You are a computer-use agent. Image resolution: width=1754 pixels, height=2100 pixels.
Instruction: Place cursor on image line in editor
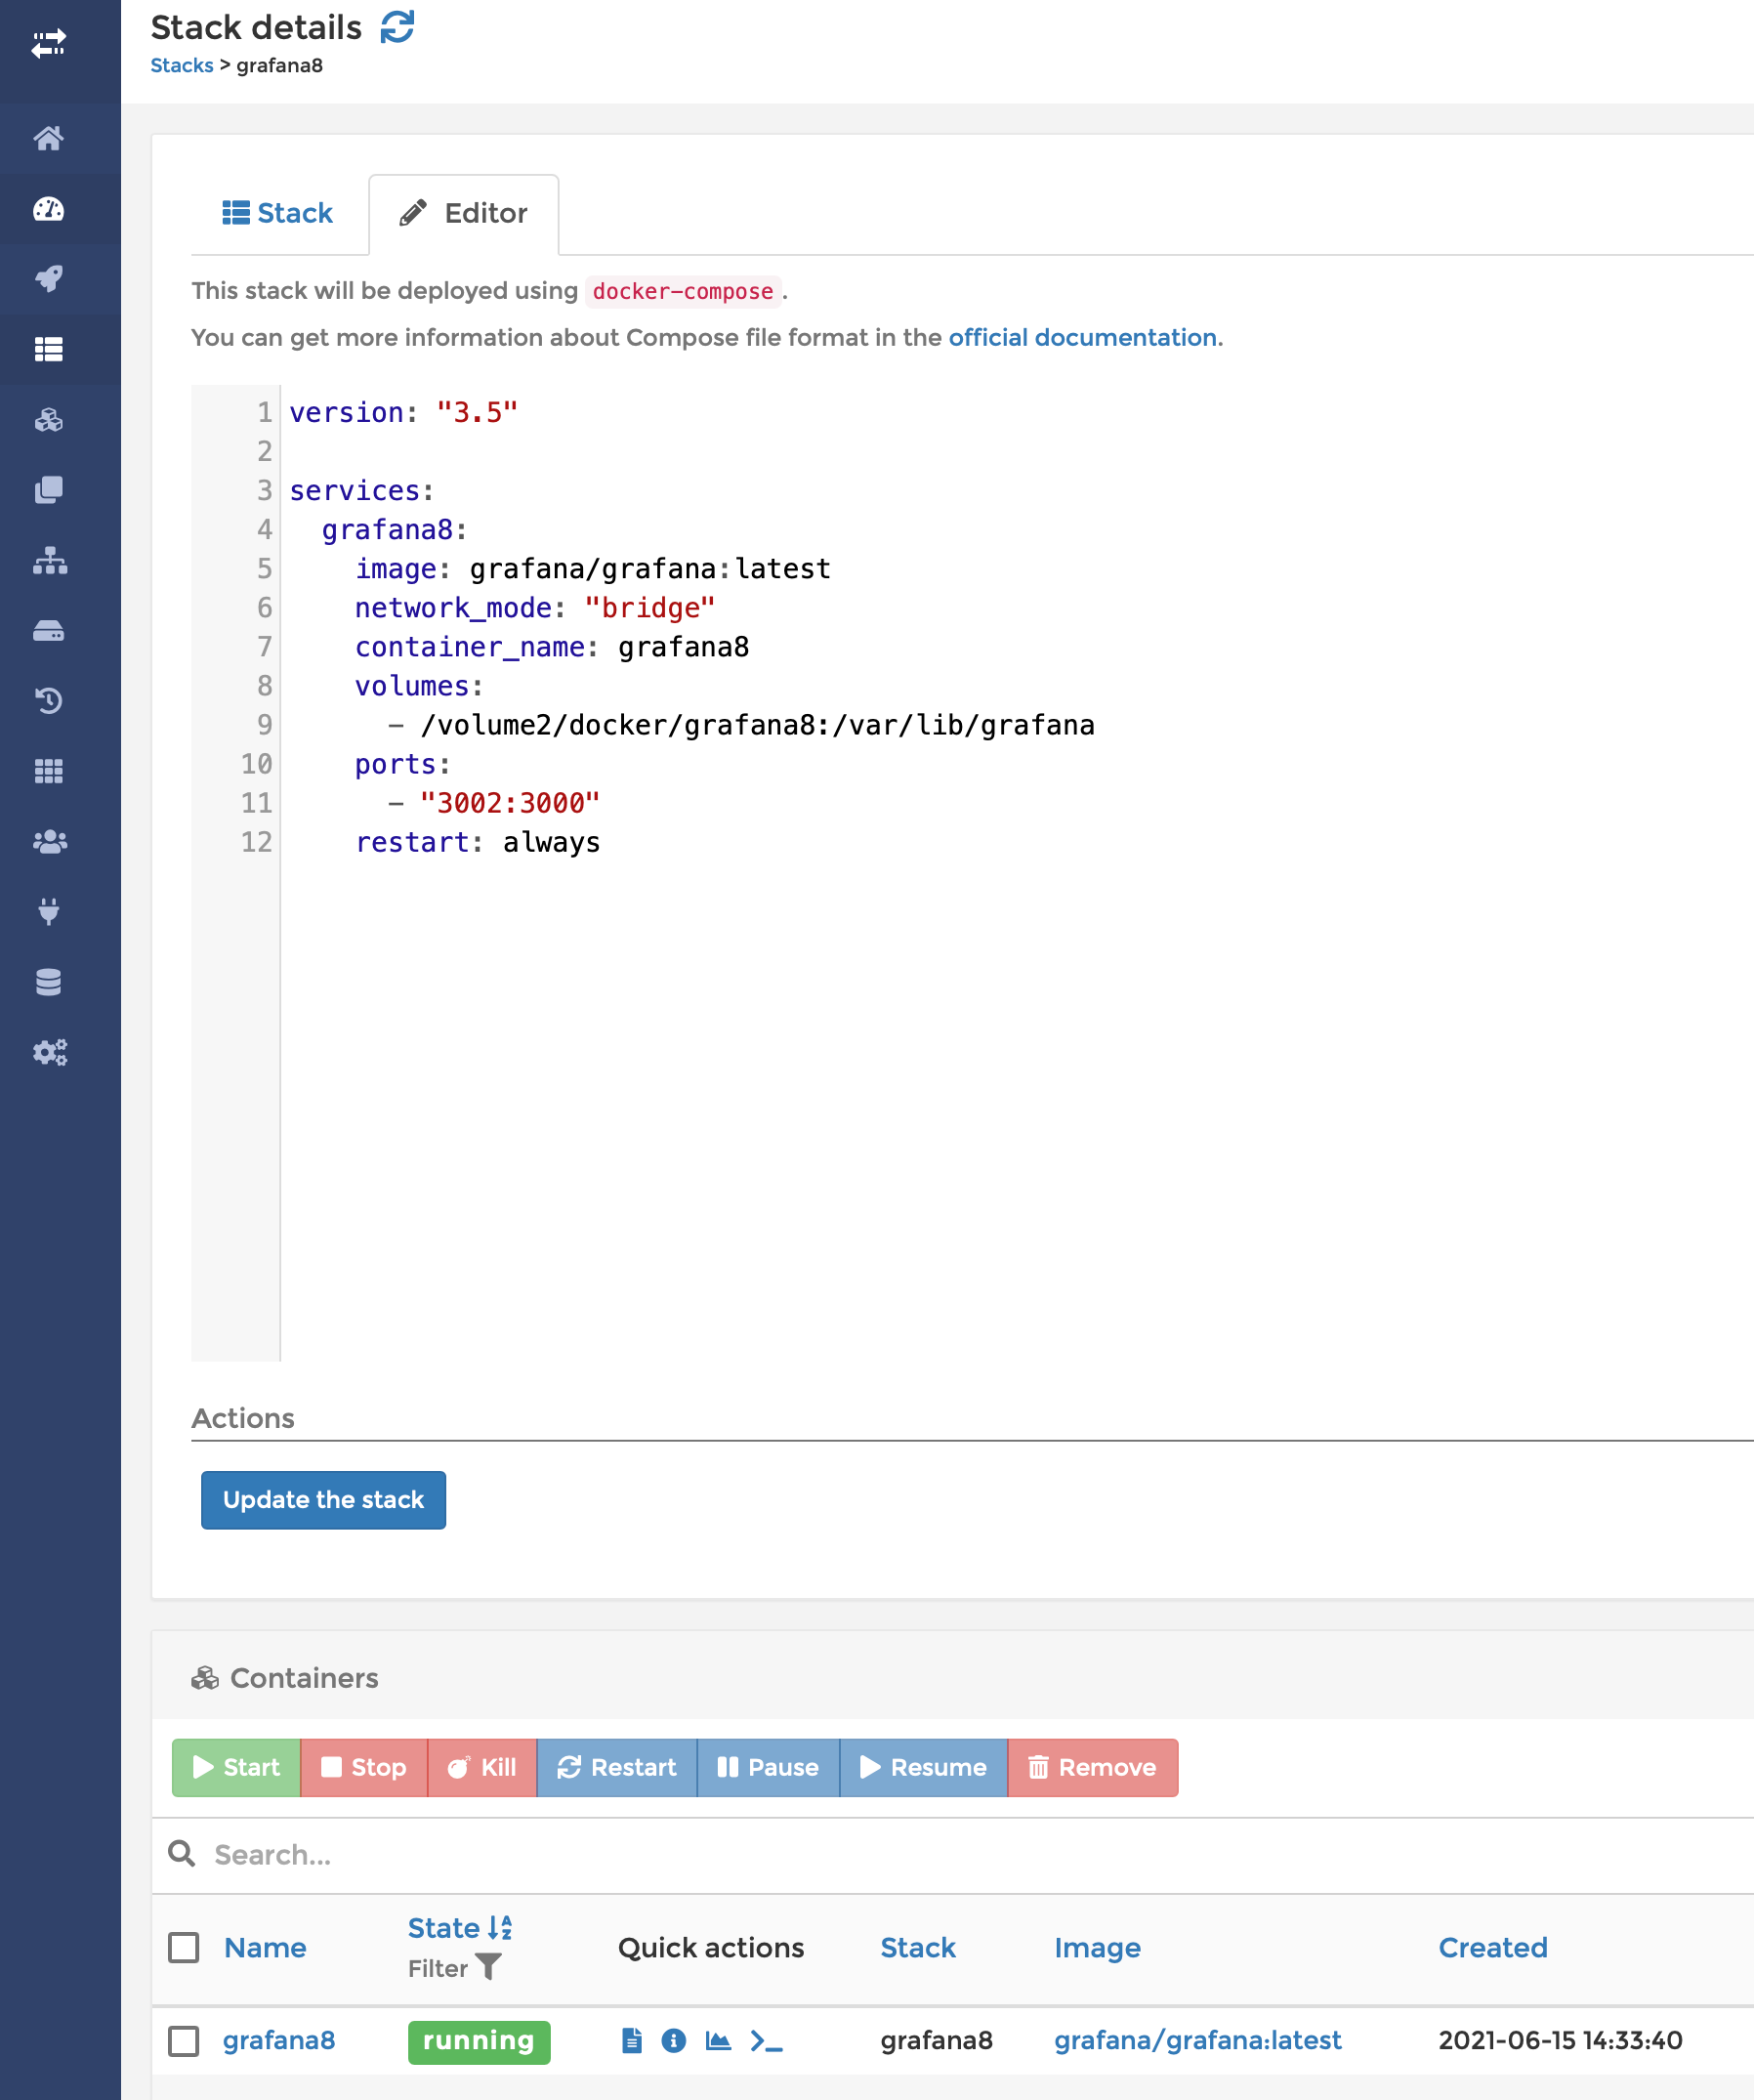coord(592,568)
